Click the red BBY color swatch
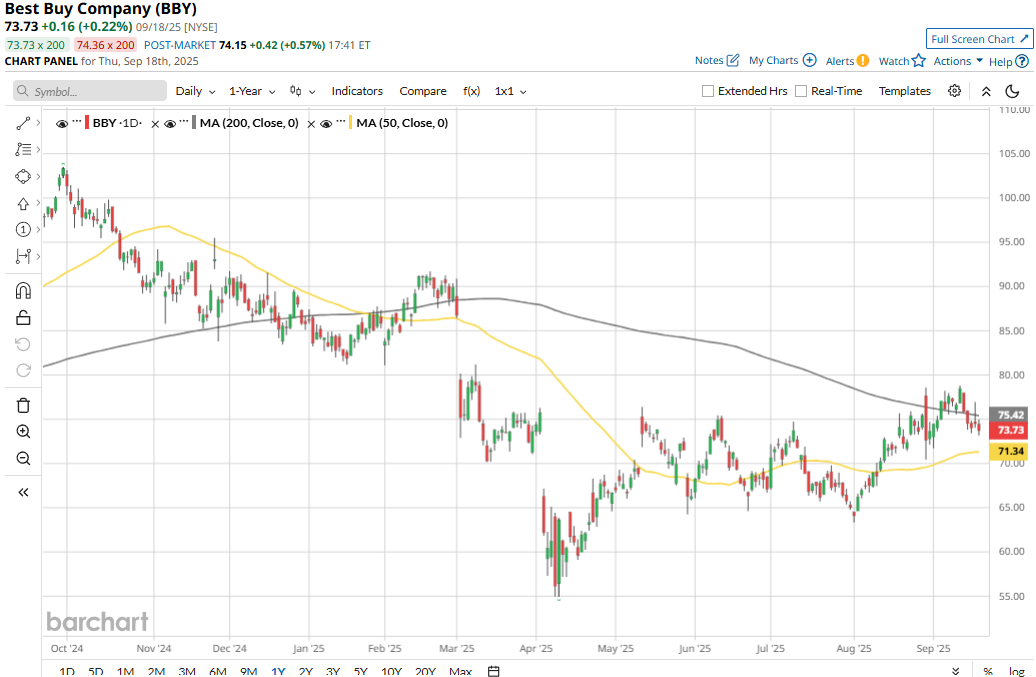This screenshot has height=677, width=1036. [x=87, y=123]
